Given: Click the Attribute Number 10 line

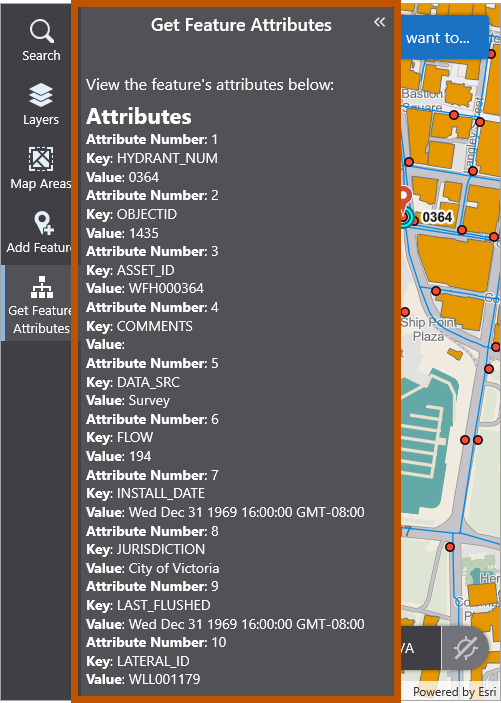Looking at the screenshot, I should coord(156,642).
